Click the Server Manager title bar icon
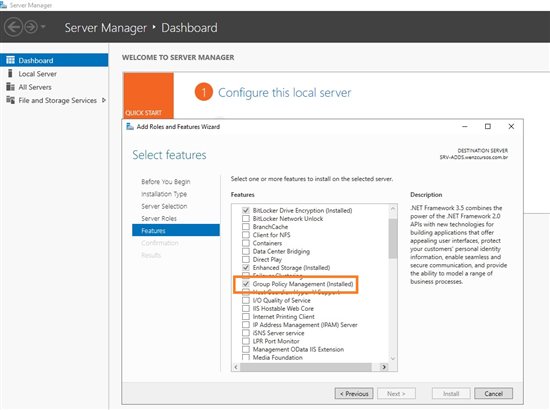 pos(4,5)
